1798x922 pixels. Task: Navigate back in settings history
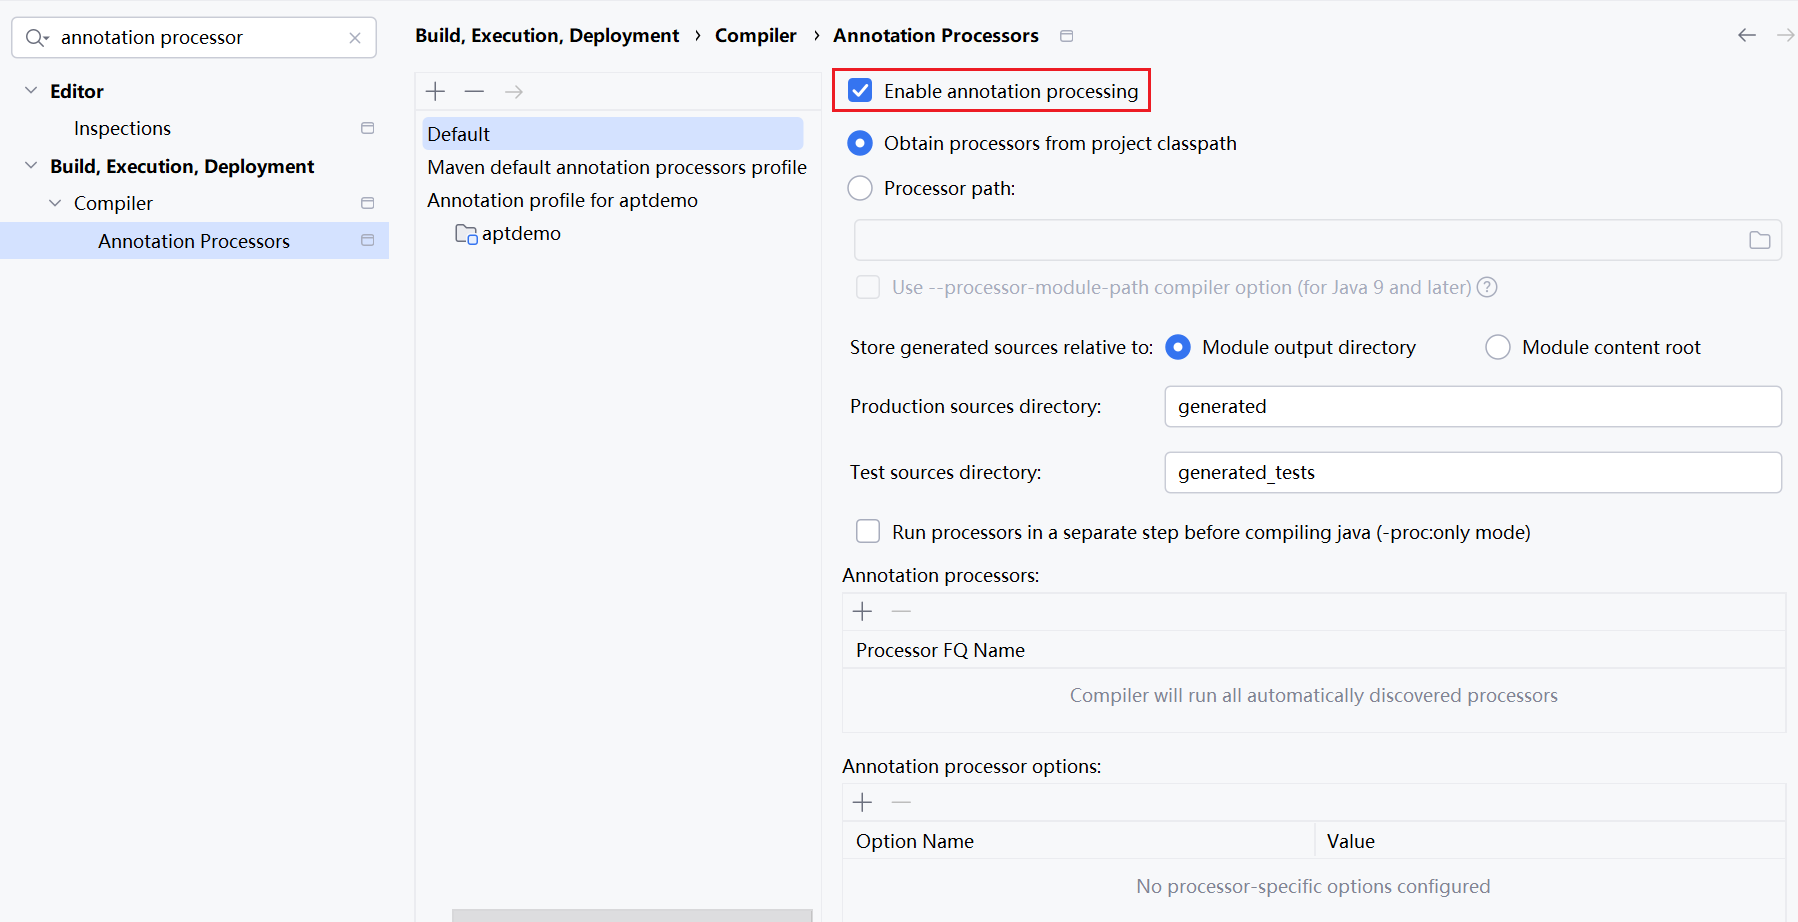tap(1746, 35)
